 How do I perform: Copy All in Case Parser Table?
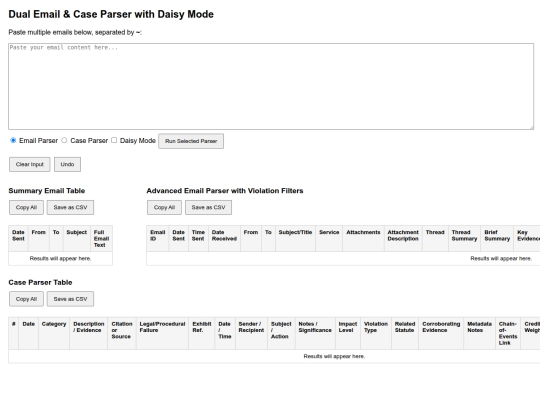(x=26, y=299)
